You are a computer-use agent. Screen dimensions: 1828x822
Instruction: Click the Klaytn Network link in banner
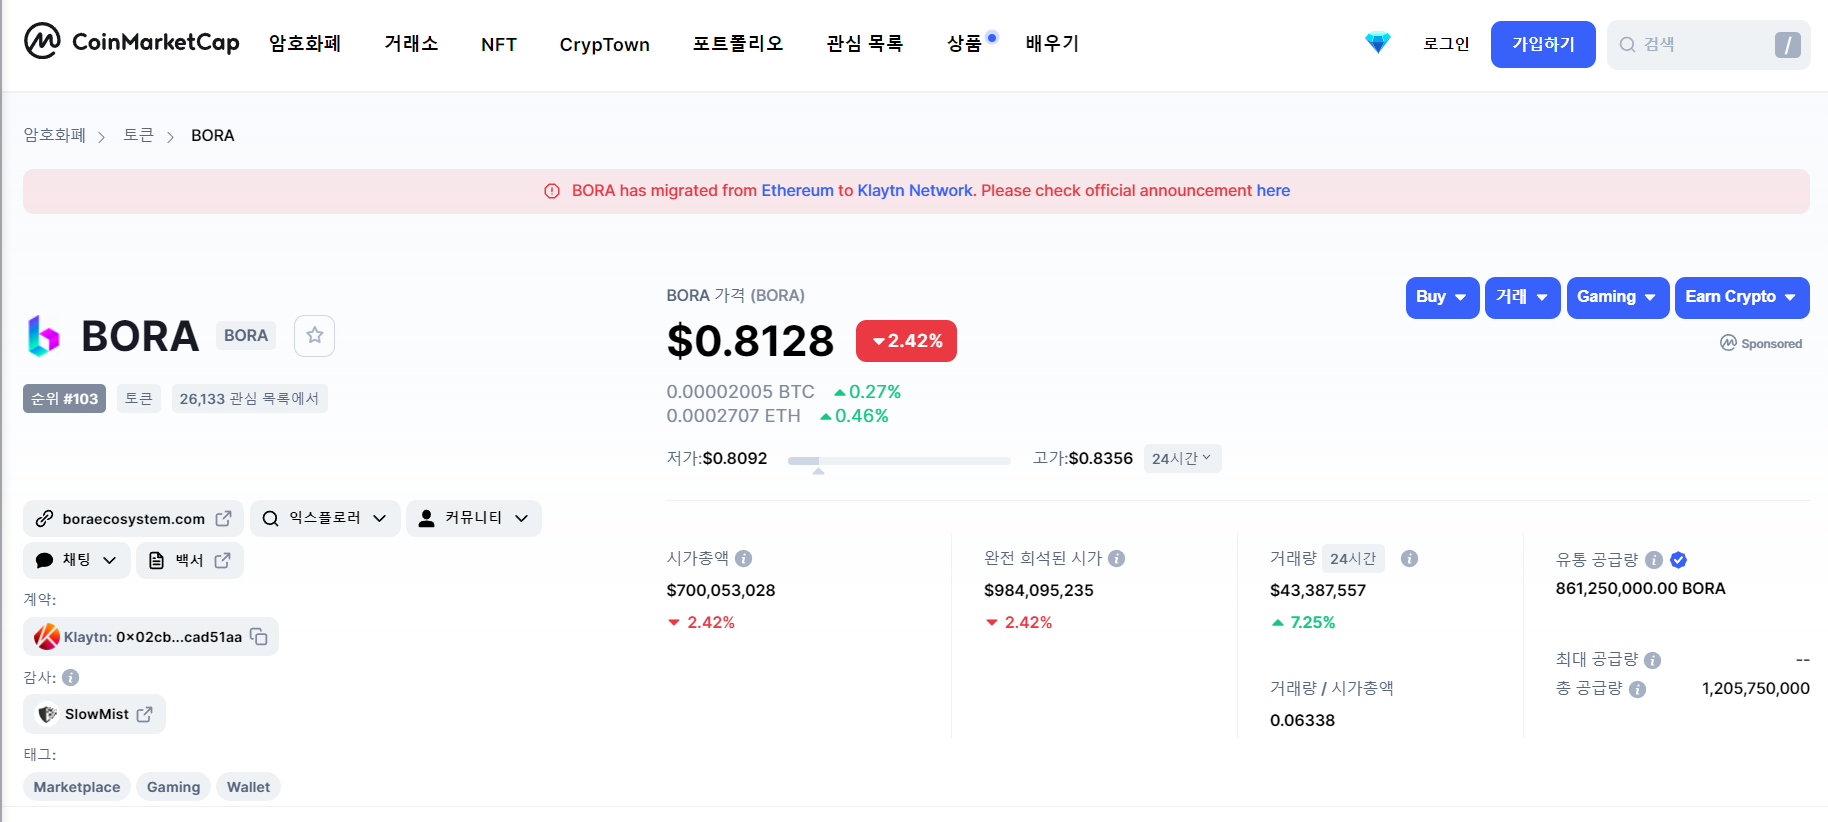click(x=915, y=191)
